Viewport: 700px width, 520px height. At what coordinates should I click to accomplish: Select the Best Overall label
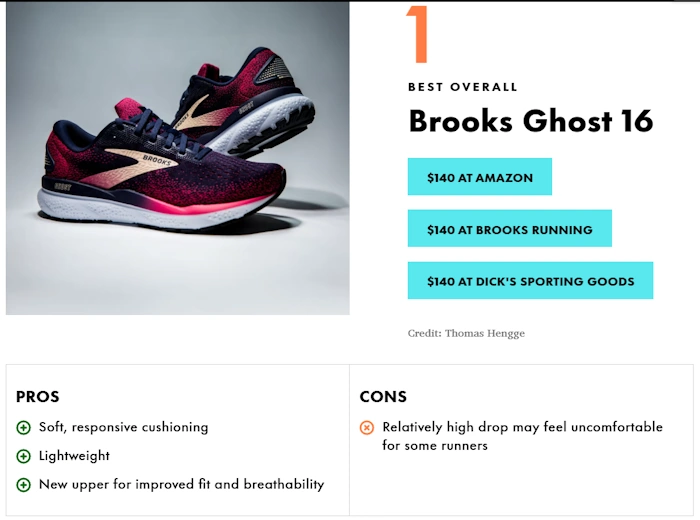[x=462, y=87]
